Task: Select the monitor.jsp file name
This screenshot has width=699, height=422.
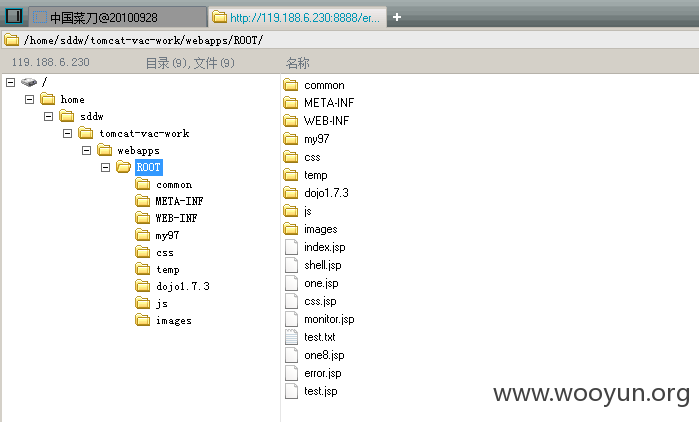Action: [x=329, y=320]
